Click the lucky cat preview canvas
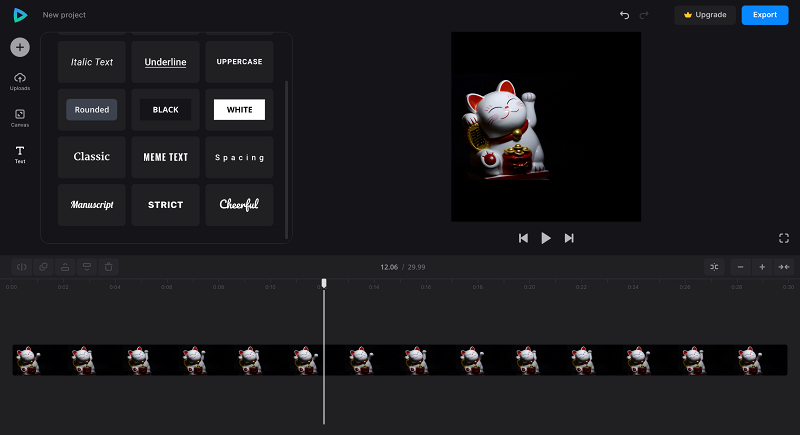 click(x=546, y=126)
